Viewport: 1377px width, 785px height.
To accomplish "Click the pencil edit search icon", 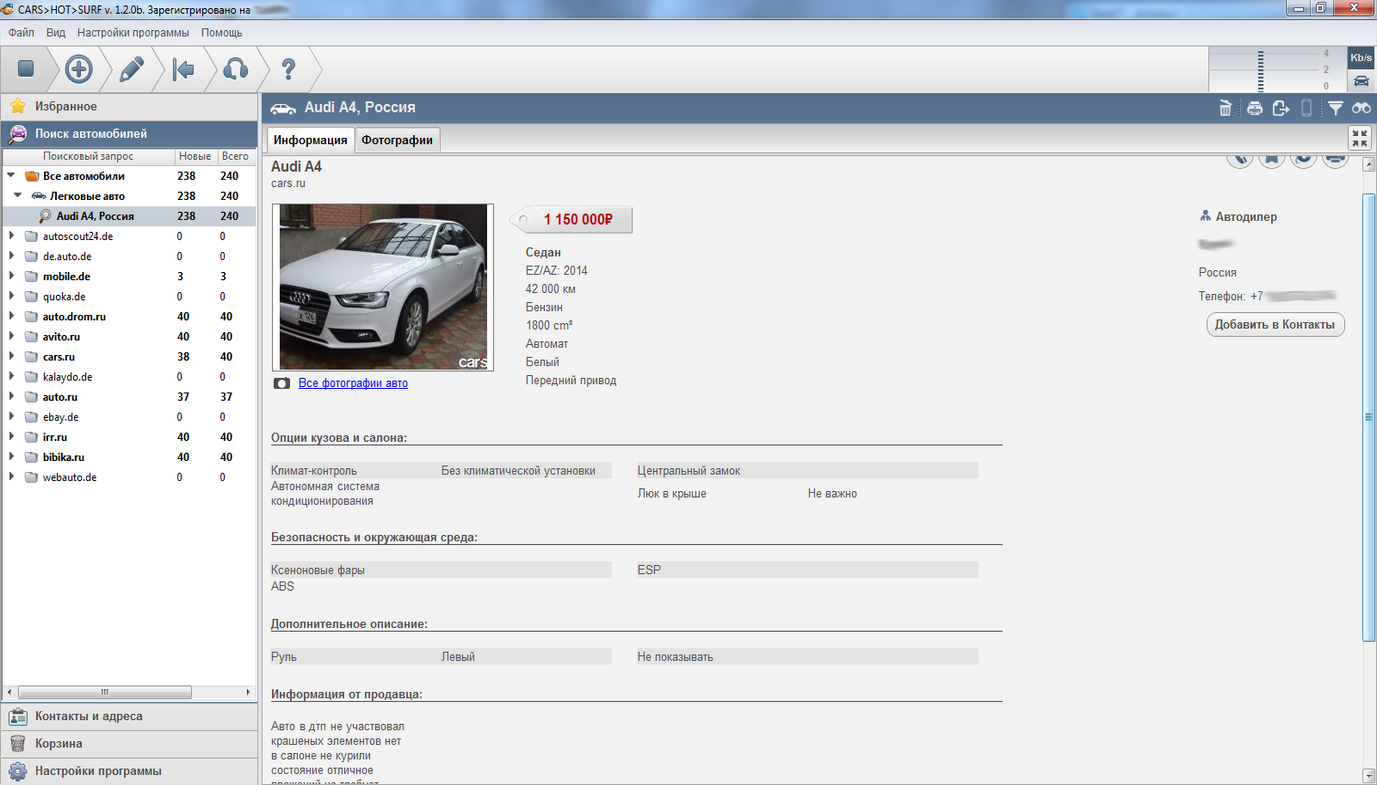I will pos(132,69).
